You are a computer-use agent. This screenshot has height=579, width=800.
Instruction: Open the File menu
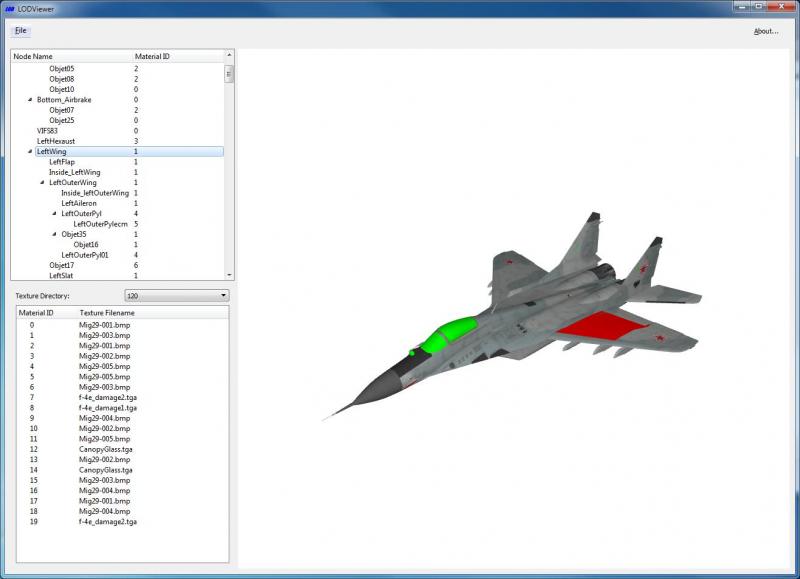[x=20, y=31]
